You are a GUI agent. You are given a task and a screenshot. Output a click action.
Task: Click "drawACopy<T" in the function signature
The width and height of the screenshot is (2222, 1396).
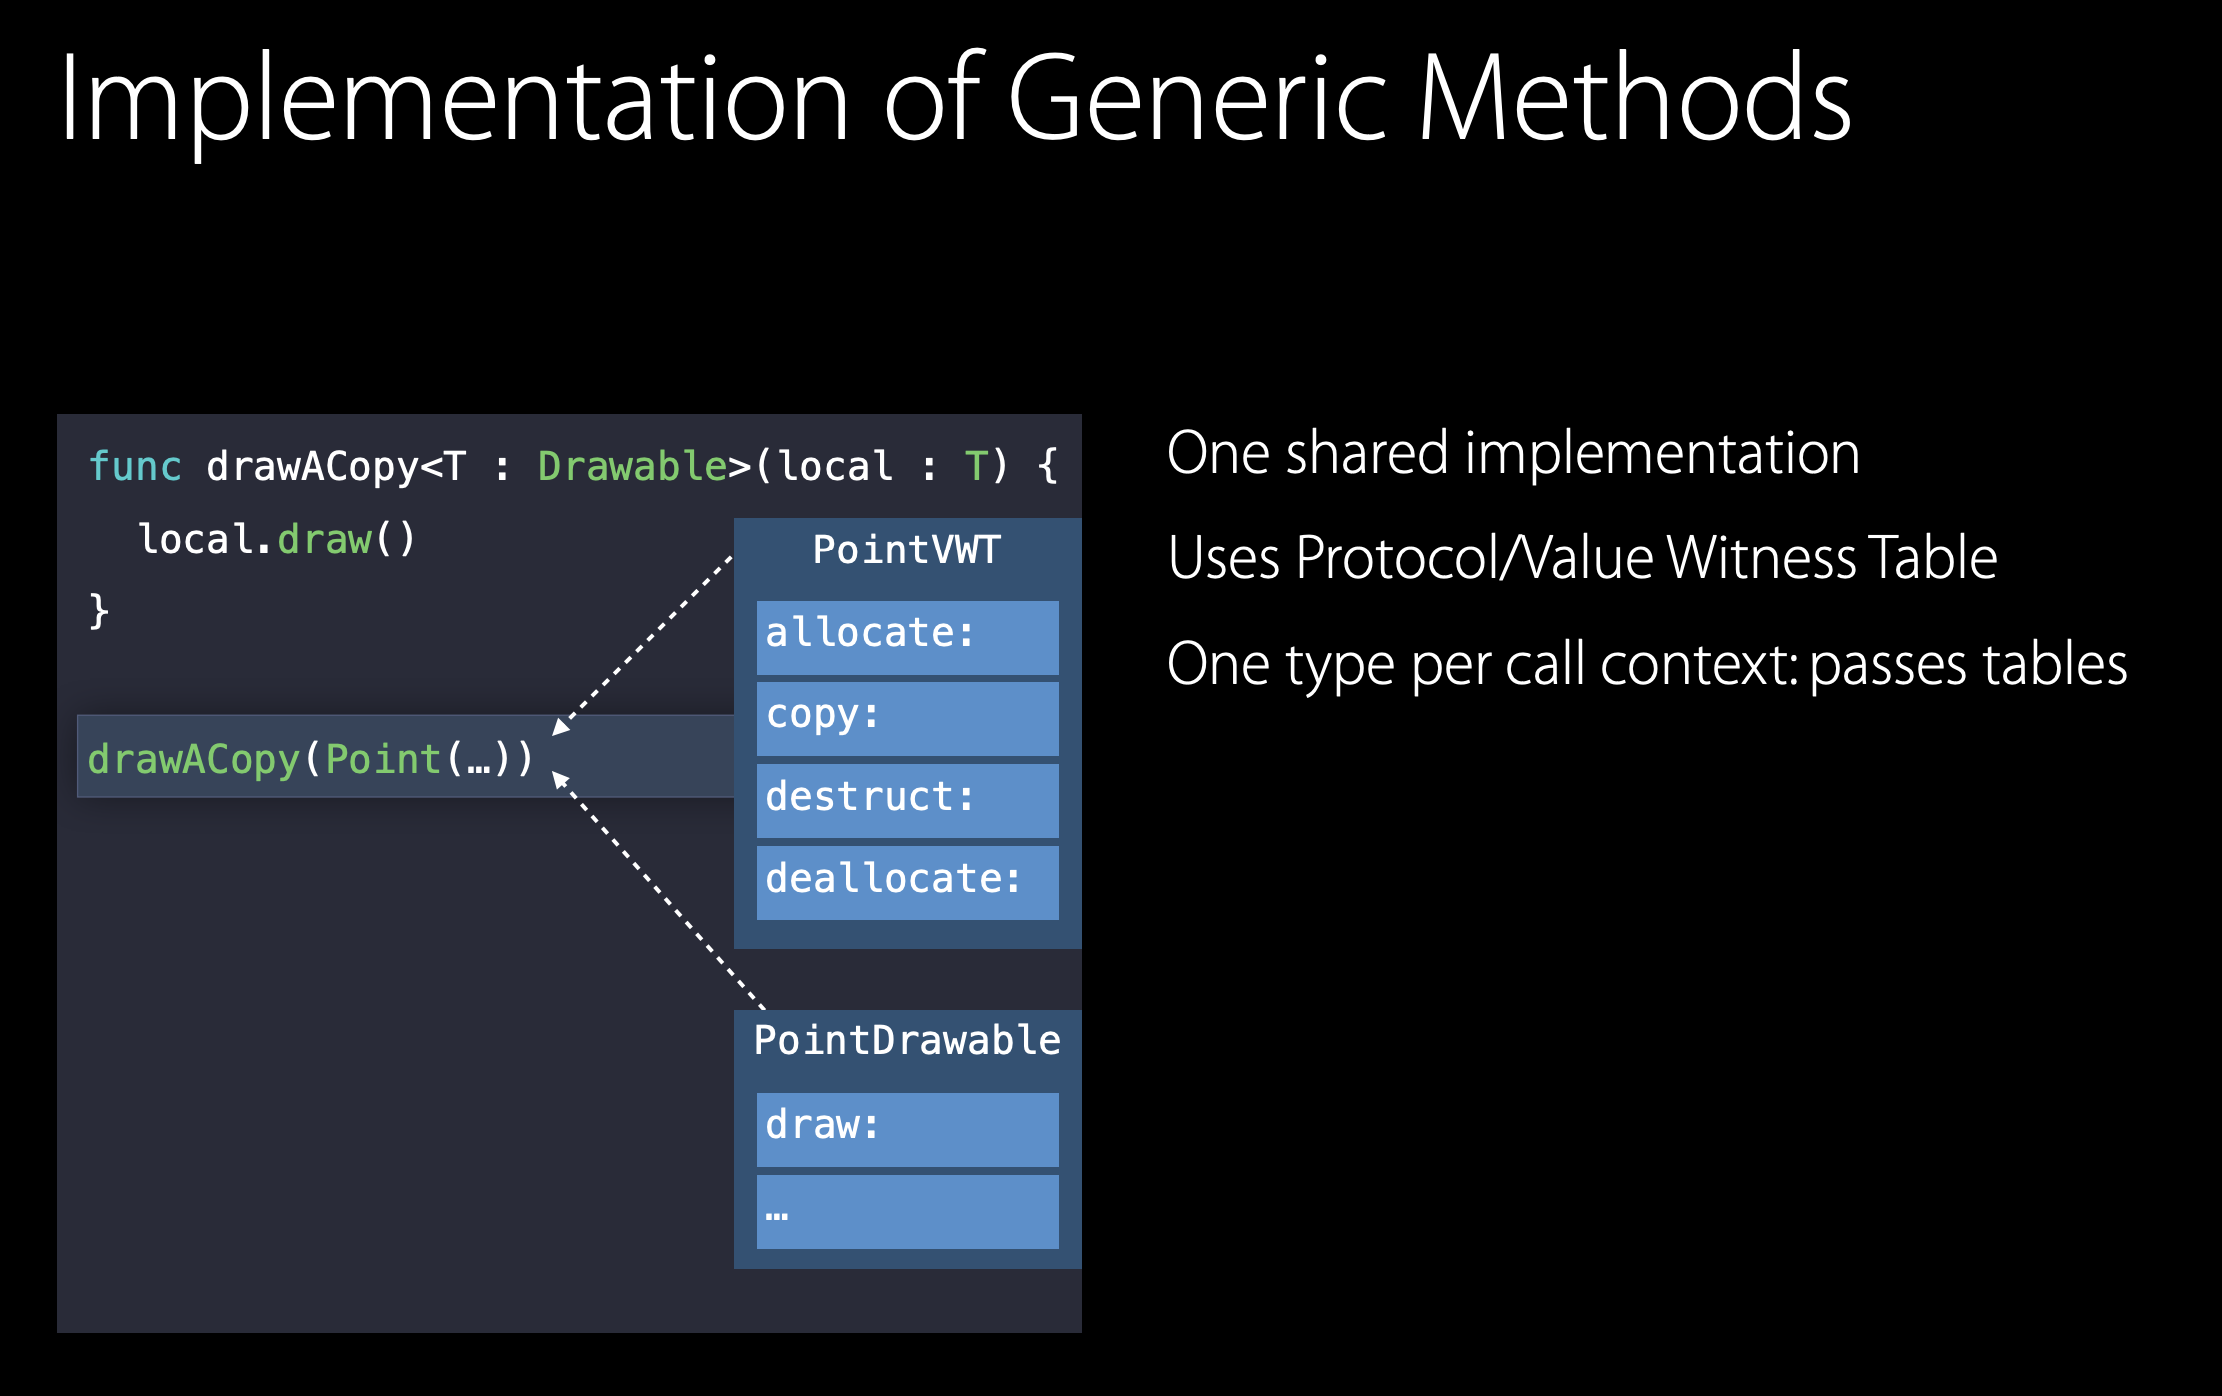point(336,466)
